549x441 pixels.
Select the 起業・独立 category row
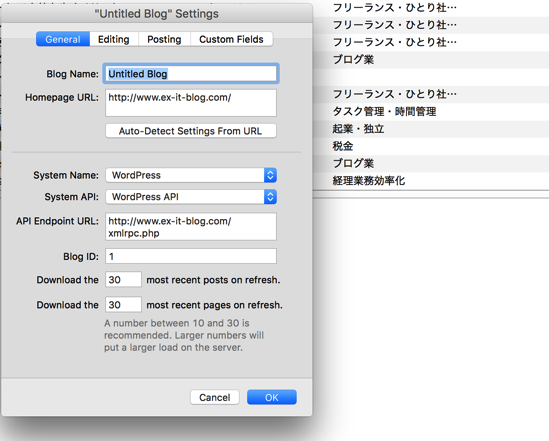coord(431,129)
